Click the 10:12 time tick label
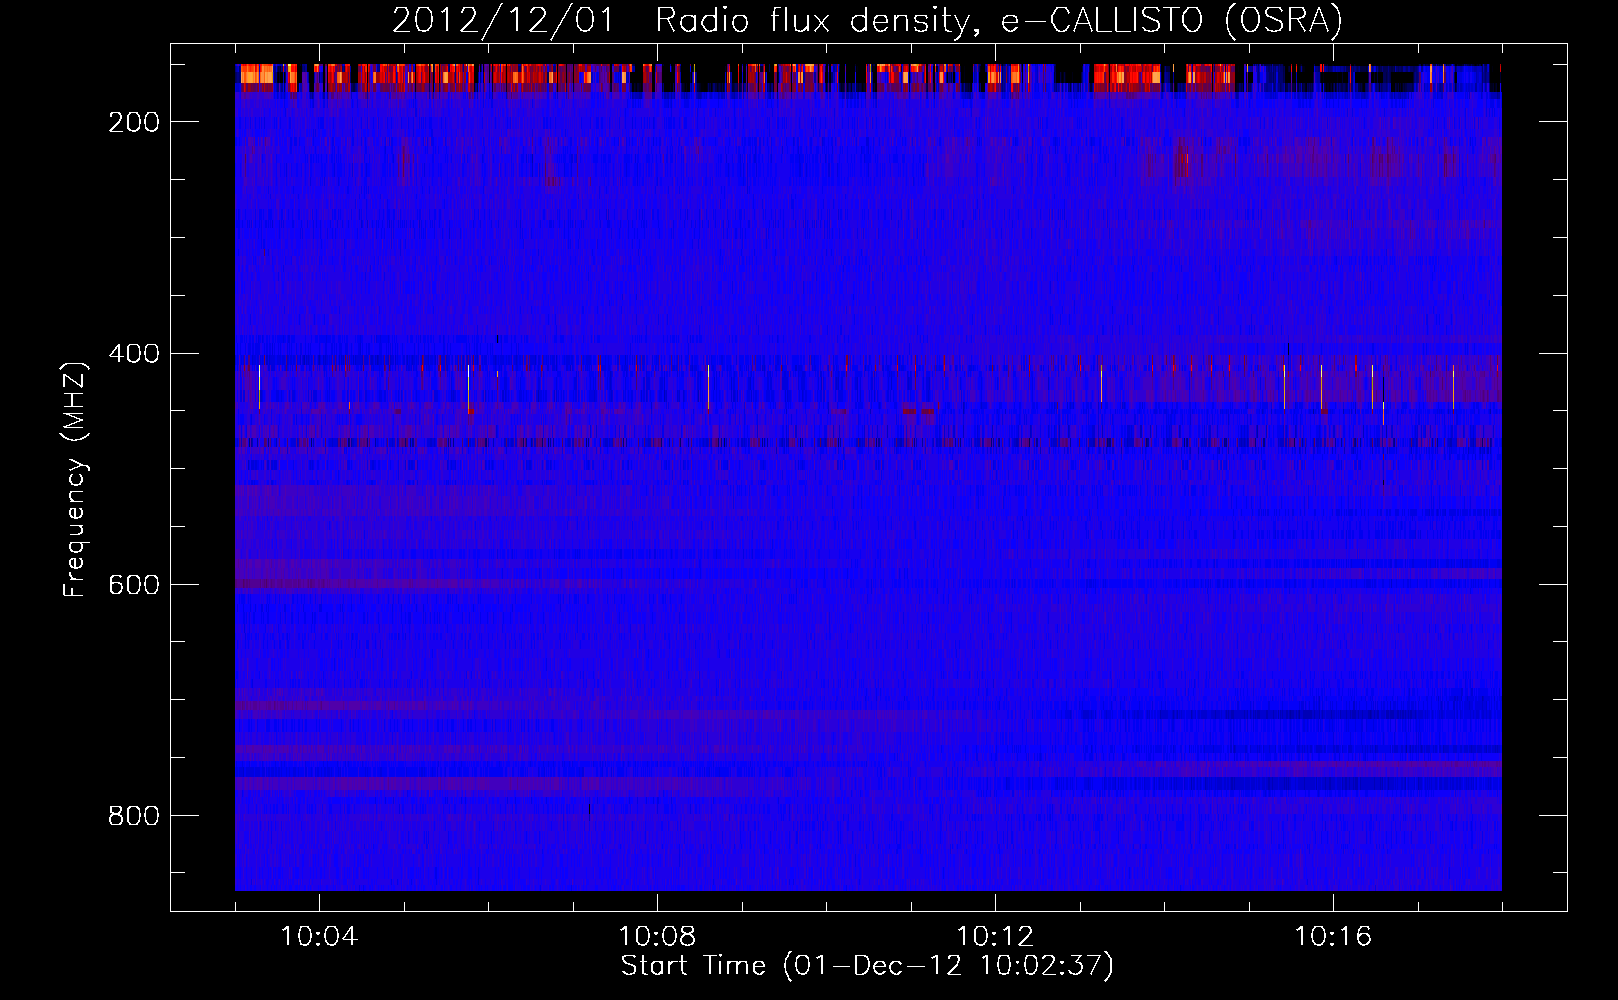The height and width of the screenshot is (1000, 1618). tap(995, 936)
